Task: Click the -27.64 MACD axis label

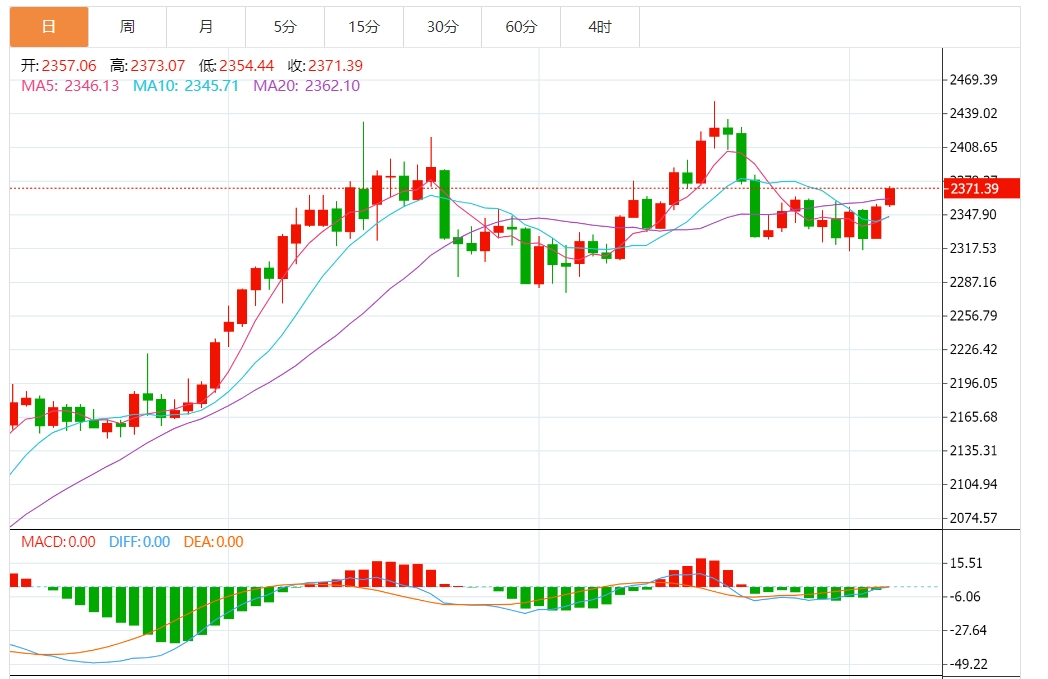Action: (968, 630)
